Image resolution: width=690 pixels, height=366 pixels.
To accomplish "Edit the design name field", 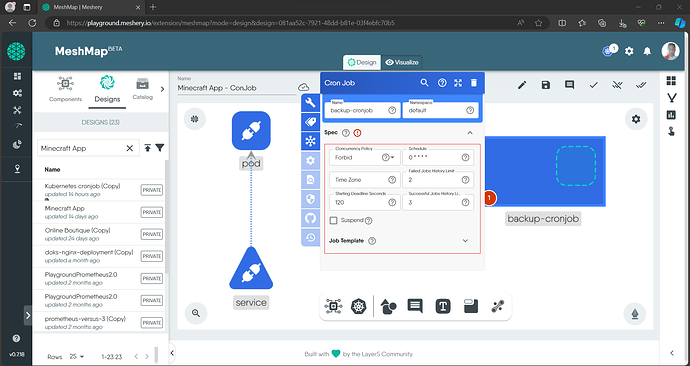I will (x=236, y=88).
